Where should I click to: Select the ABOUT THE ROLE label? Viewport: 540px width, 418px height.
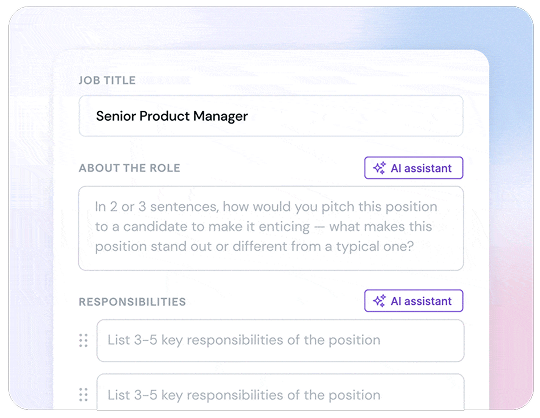click(129, 168)
